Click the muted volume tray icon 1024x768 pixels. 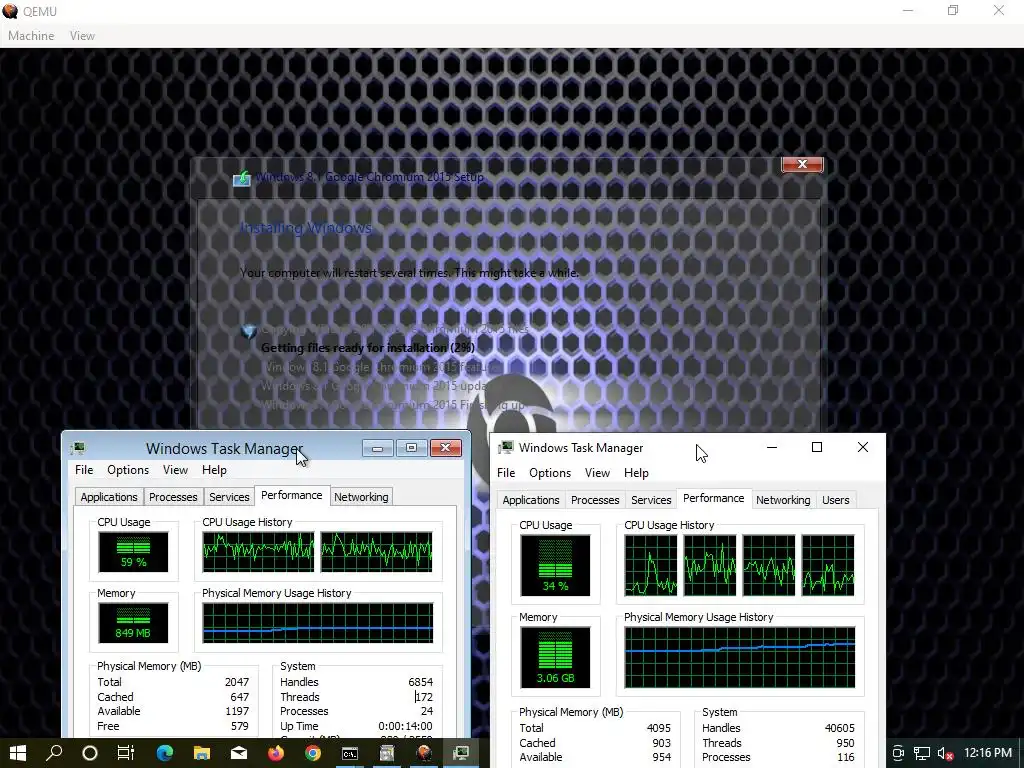click(x=945, y=753)
